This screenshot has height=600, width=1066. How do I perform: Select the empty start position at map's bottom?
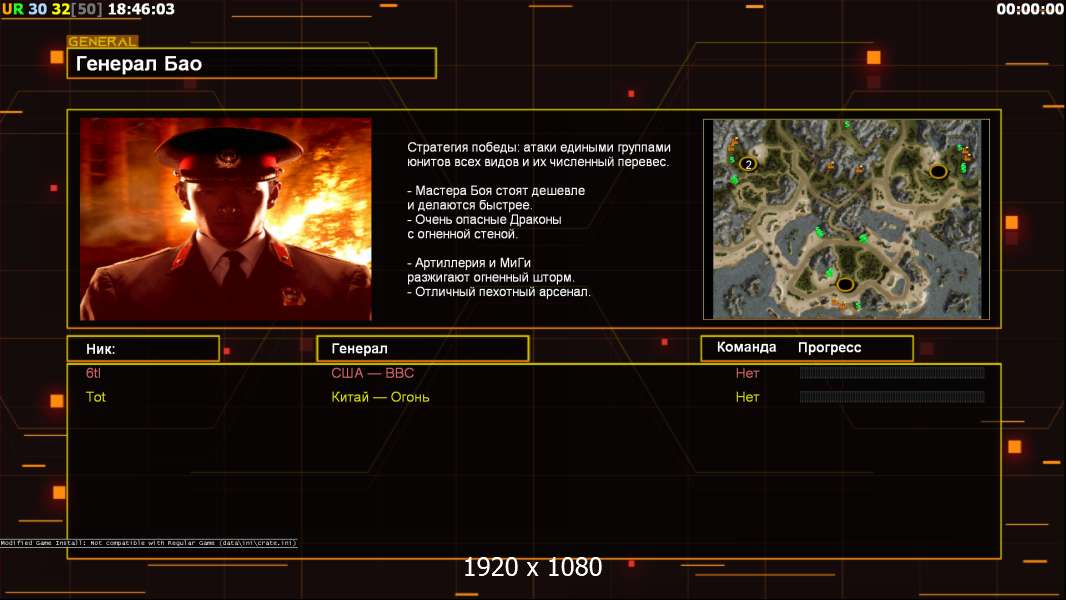(x=845, y=284)
